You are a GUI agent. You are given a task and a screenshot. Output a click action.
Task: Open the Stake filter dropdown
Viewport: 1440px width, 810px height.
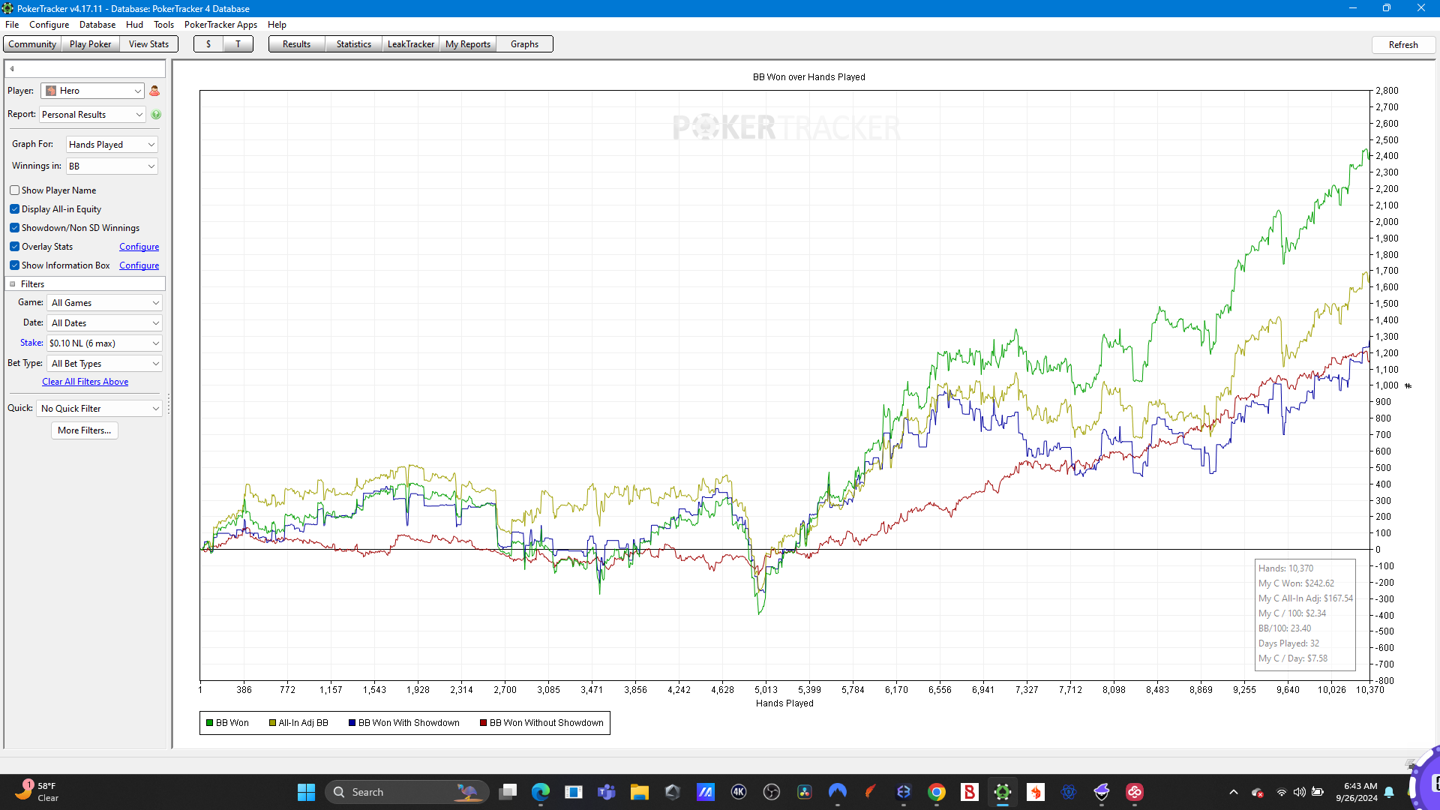pos(104,343)
